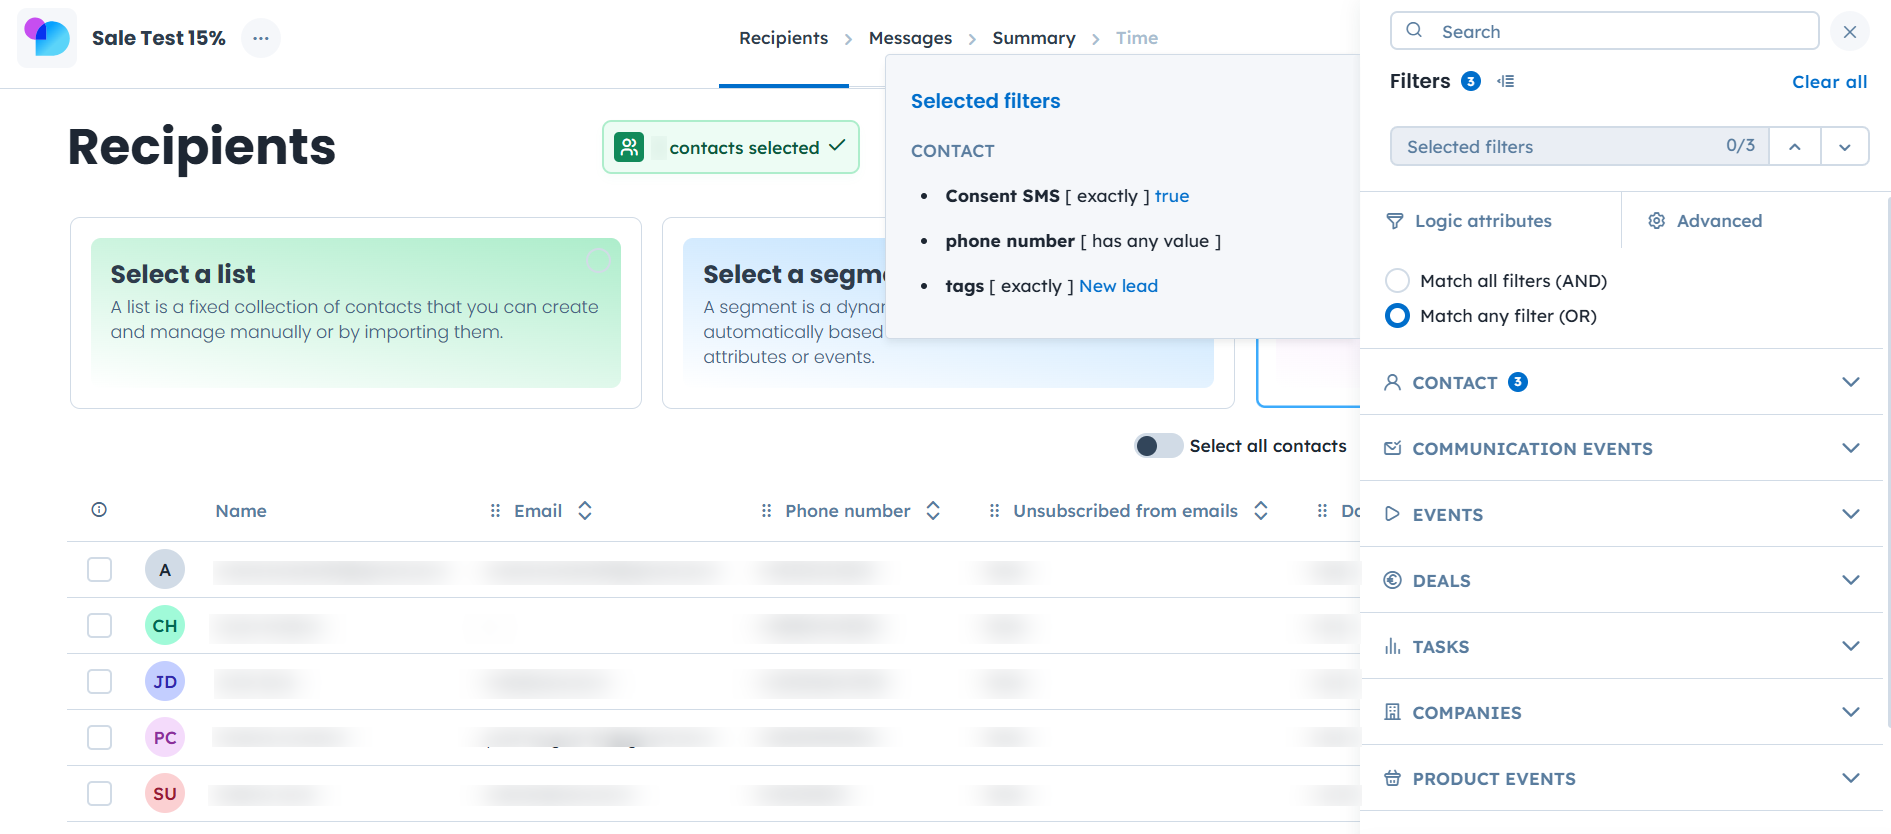This screenshot has width=1891, height=834.
Task: Expand the DEALS filter section
Action: click(x=1851, y=580)
